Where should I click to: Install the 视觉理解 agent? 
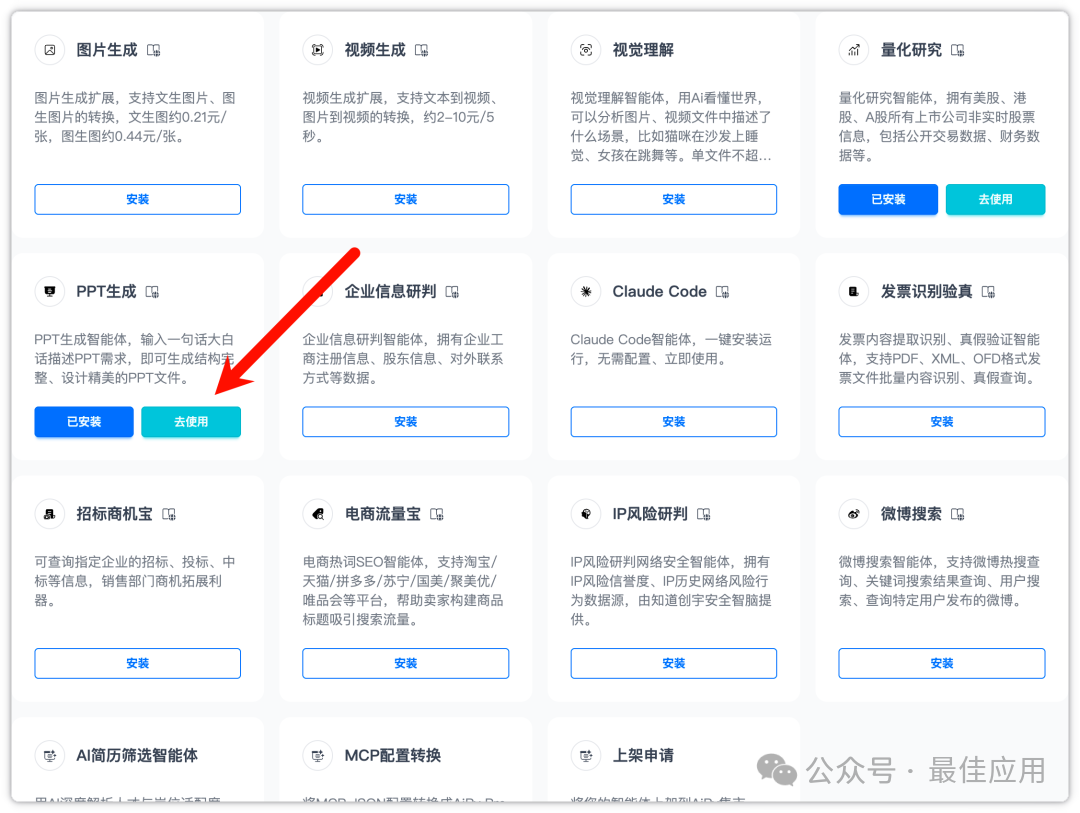coord(674,199)
